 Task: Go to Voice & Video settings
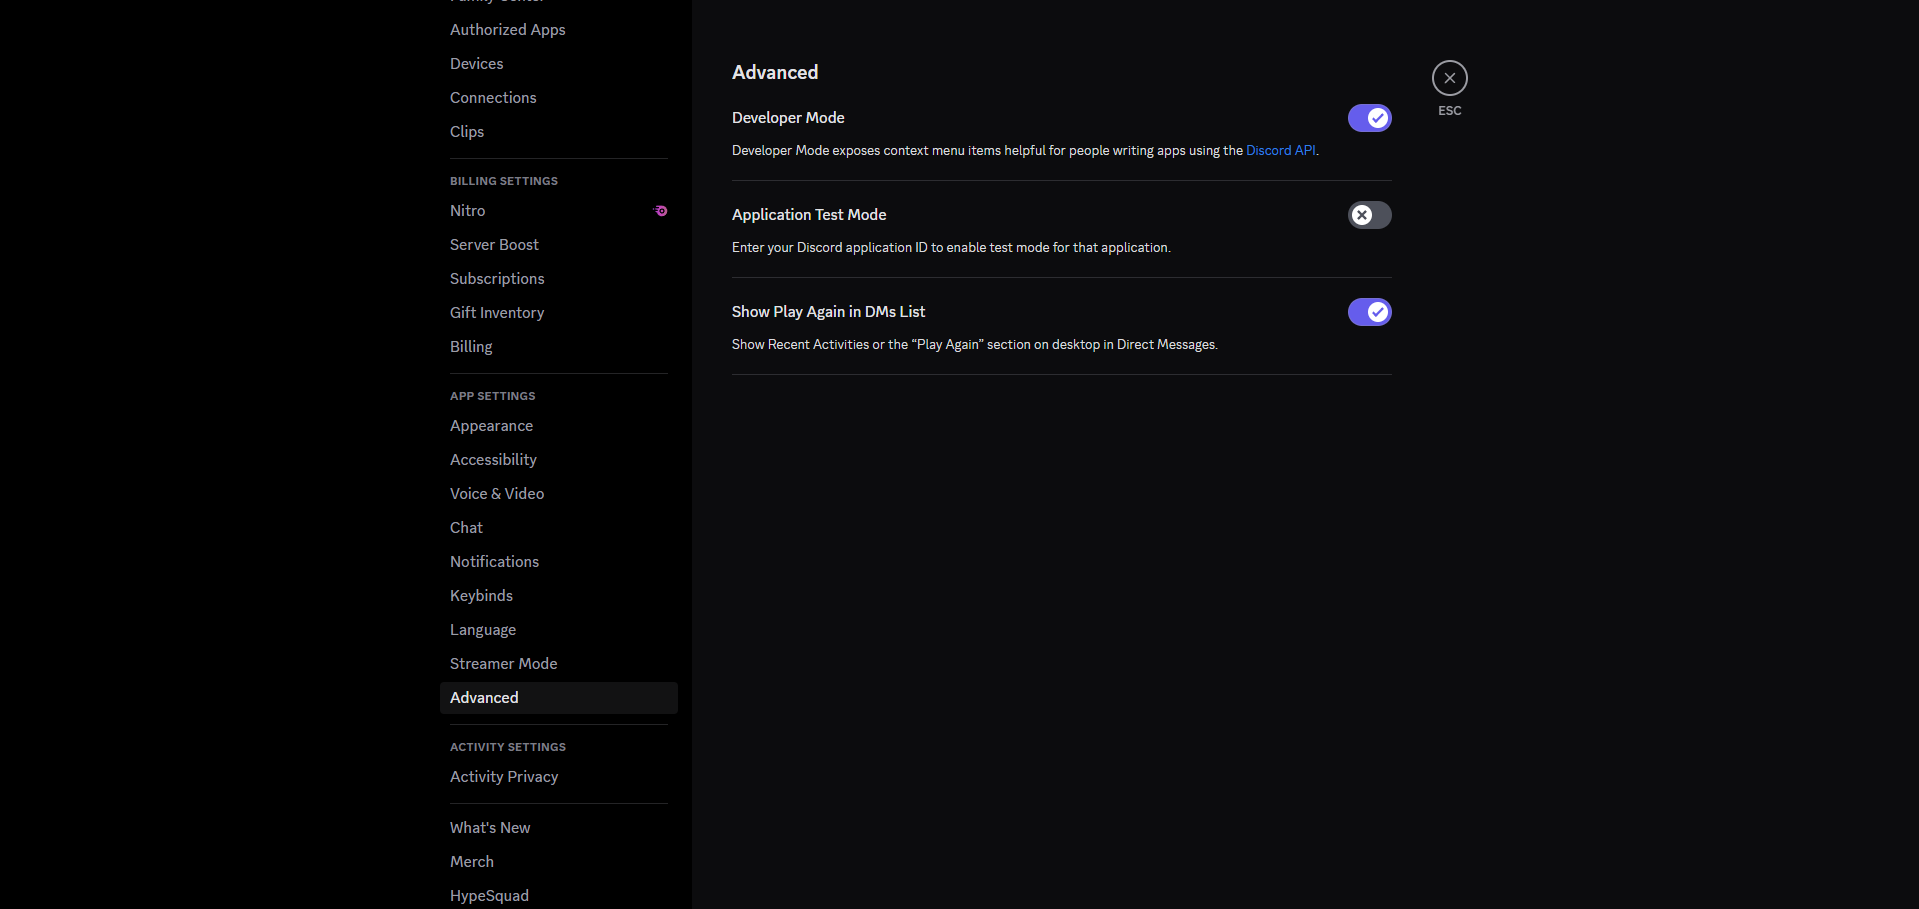pos(558,494)
